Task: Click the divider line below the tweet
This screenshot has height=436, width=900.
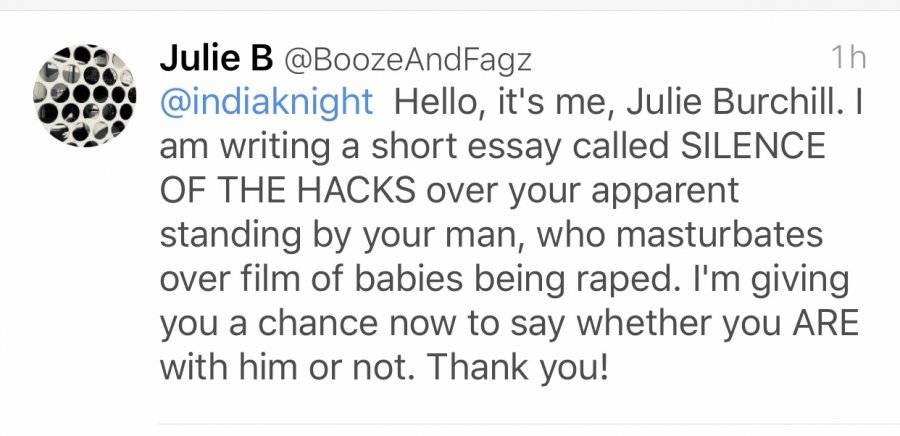Action: [x=529, y=425]
